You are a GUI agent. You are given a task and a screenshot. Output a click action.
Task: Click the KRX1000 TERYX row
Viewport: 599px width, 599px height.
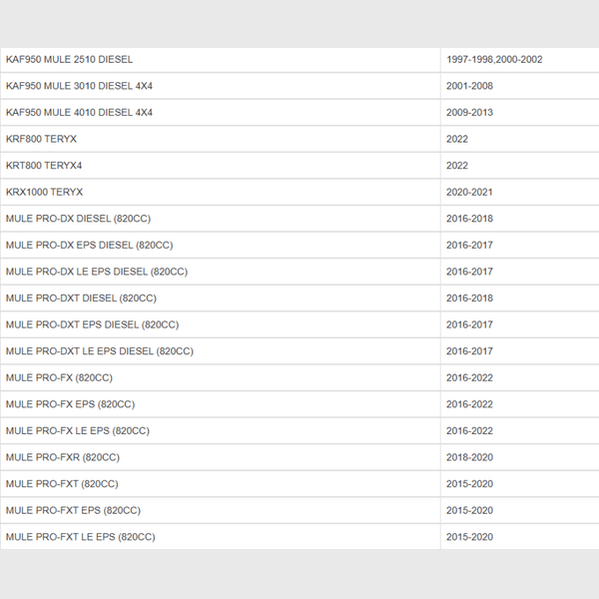pyautogui.click(x=300, y=192)
